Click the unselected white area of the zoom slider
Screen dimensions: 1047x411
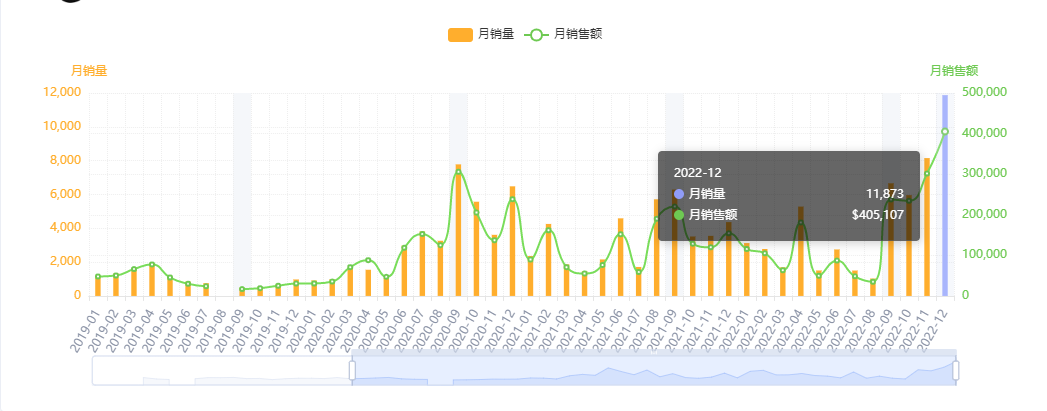click(x=222, y=370)
